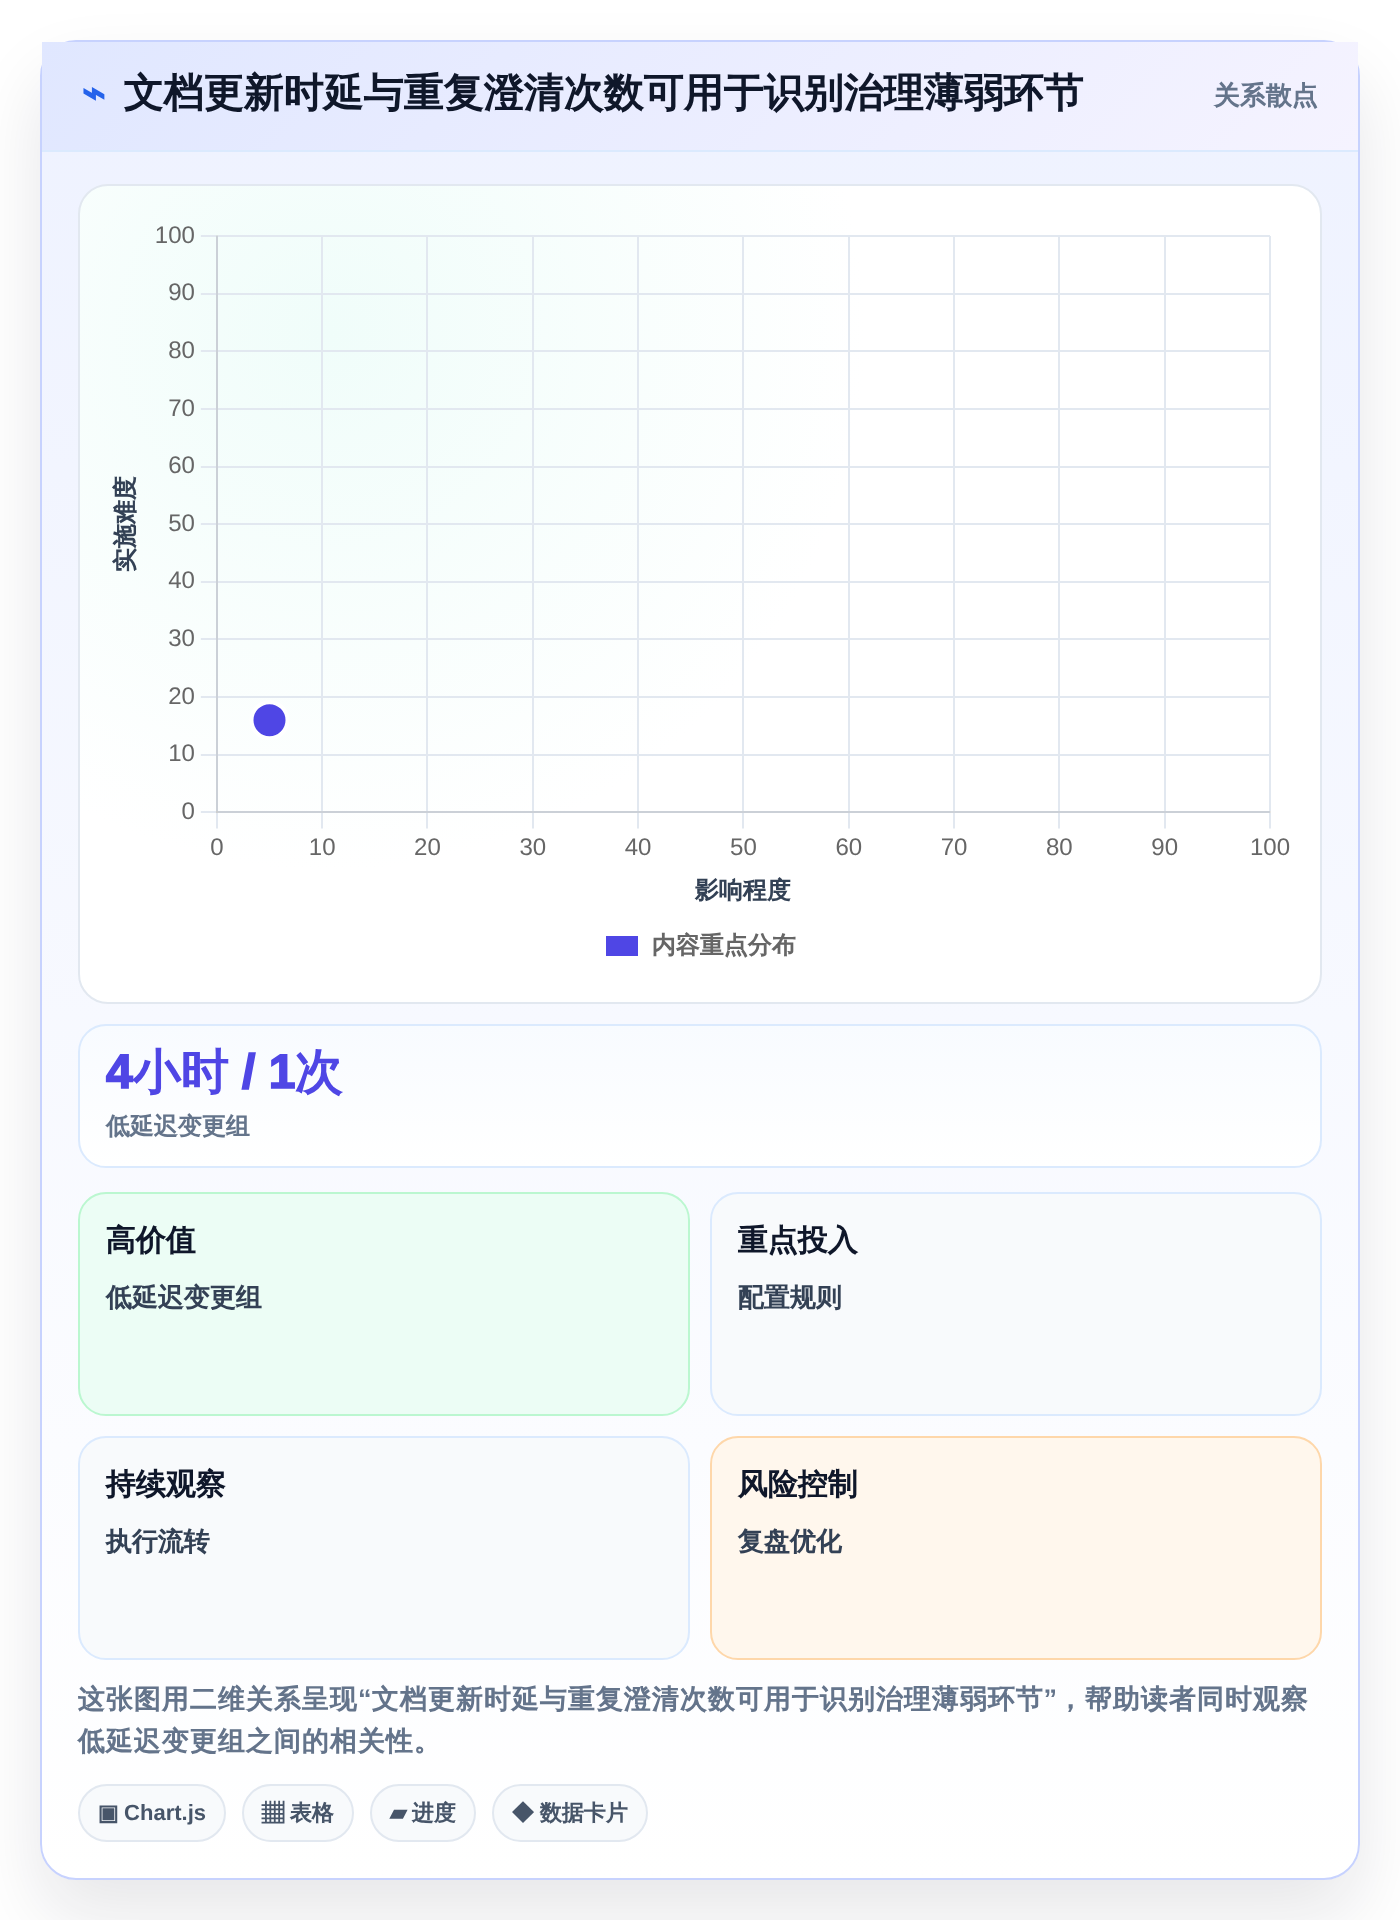Click the lightning bolt icon beside the title
Screen dimensions: 1400x1920
93,94
